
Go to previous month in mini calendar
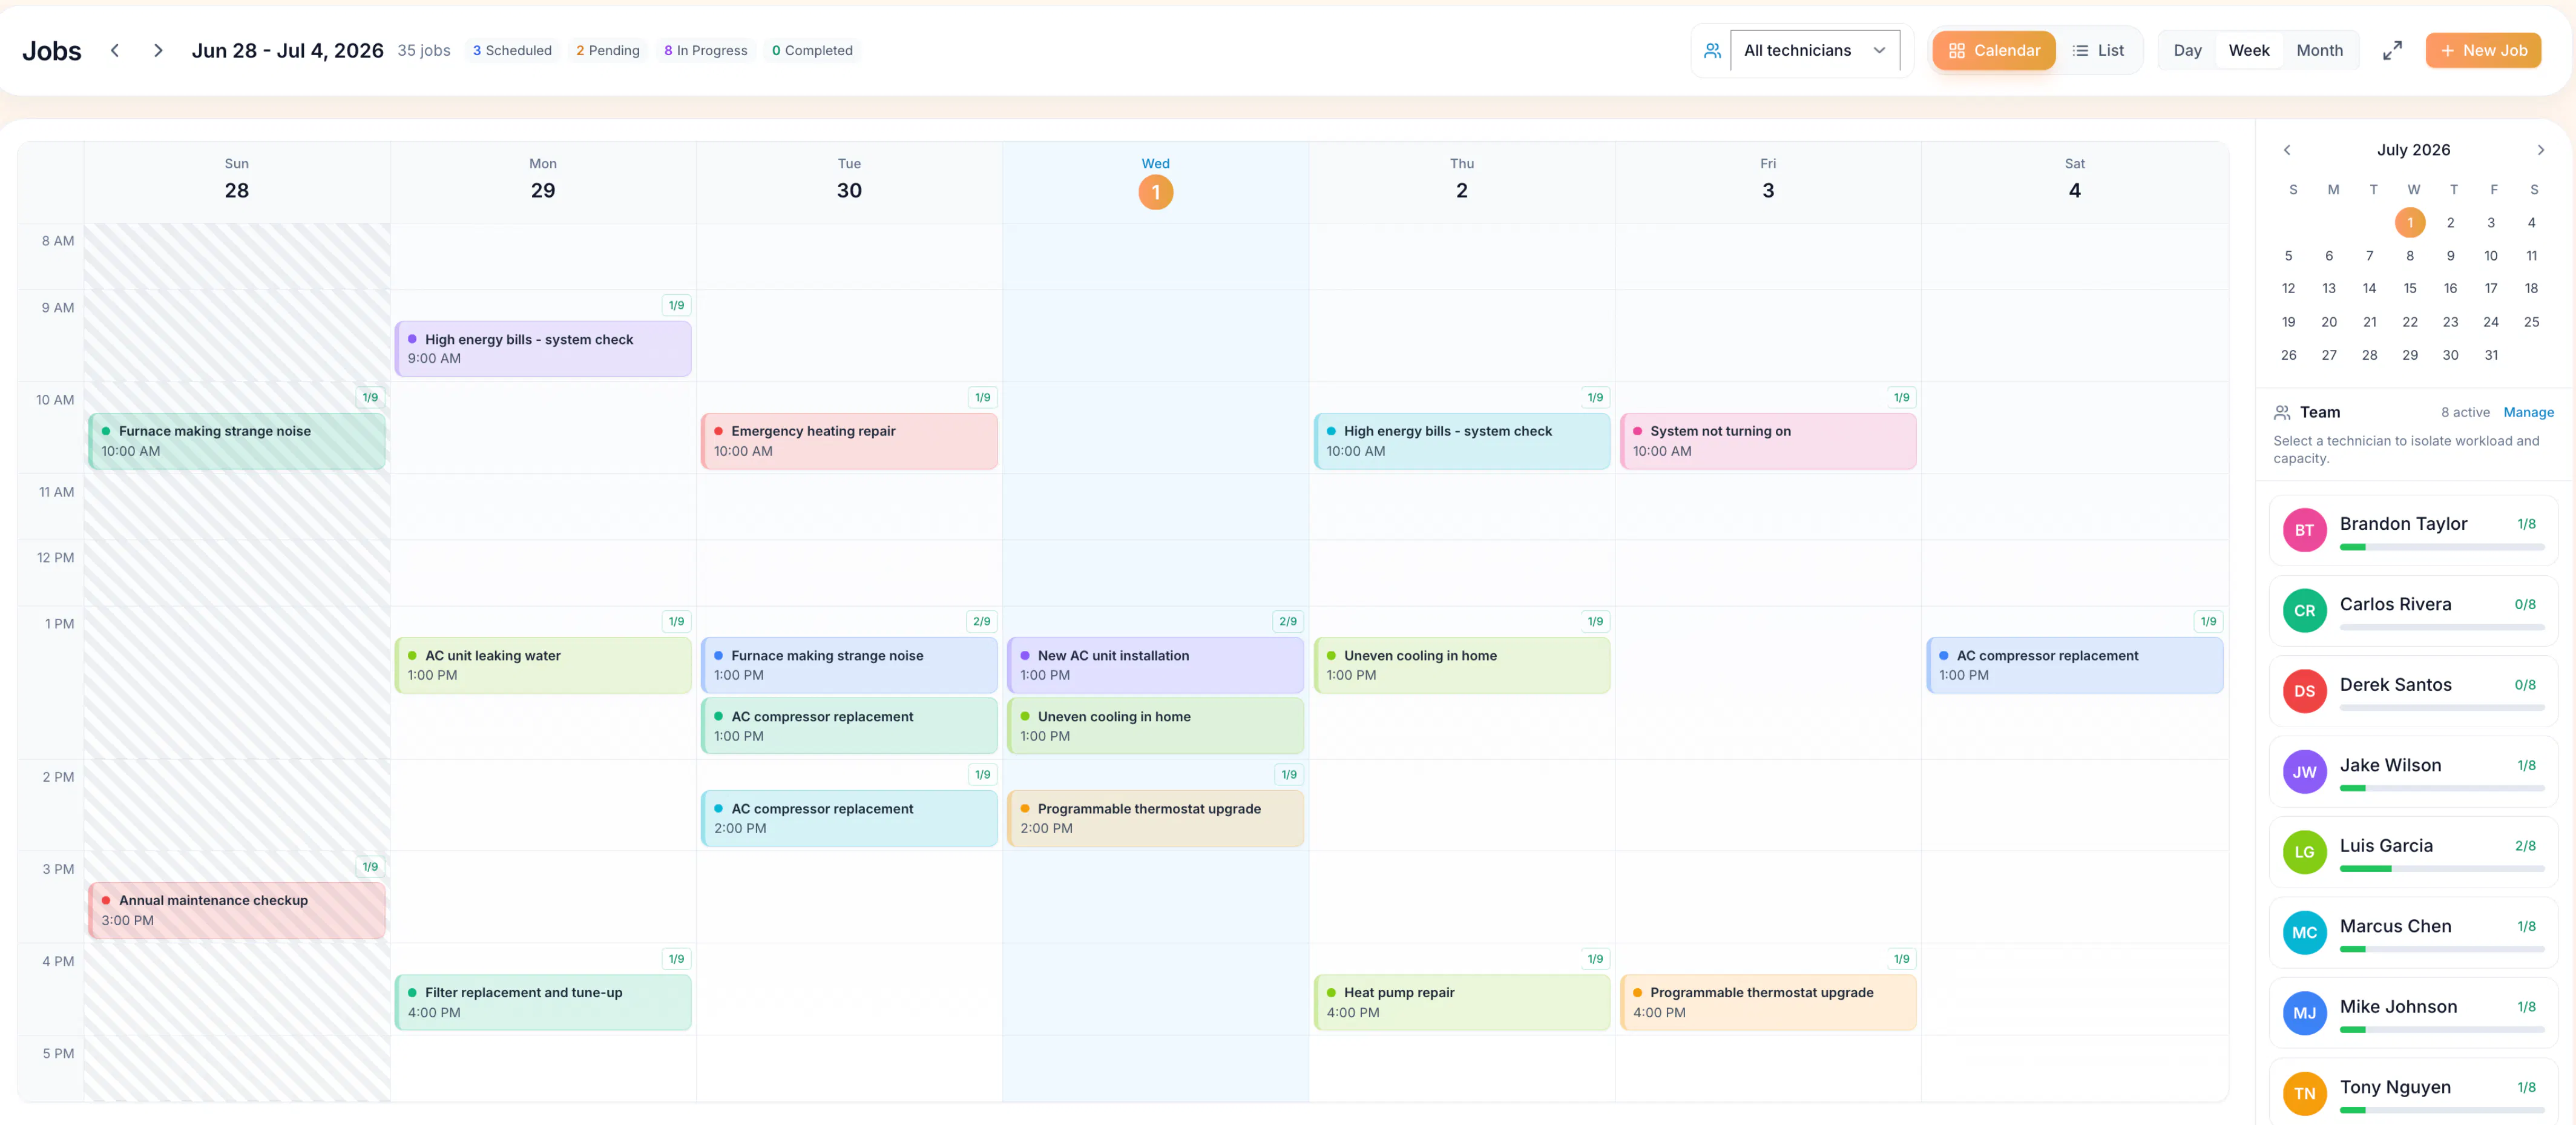[x=2286, y=150]
